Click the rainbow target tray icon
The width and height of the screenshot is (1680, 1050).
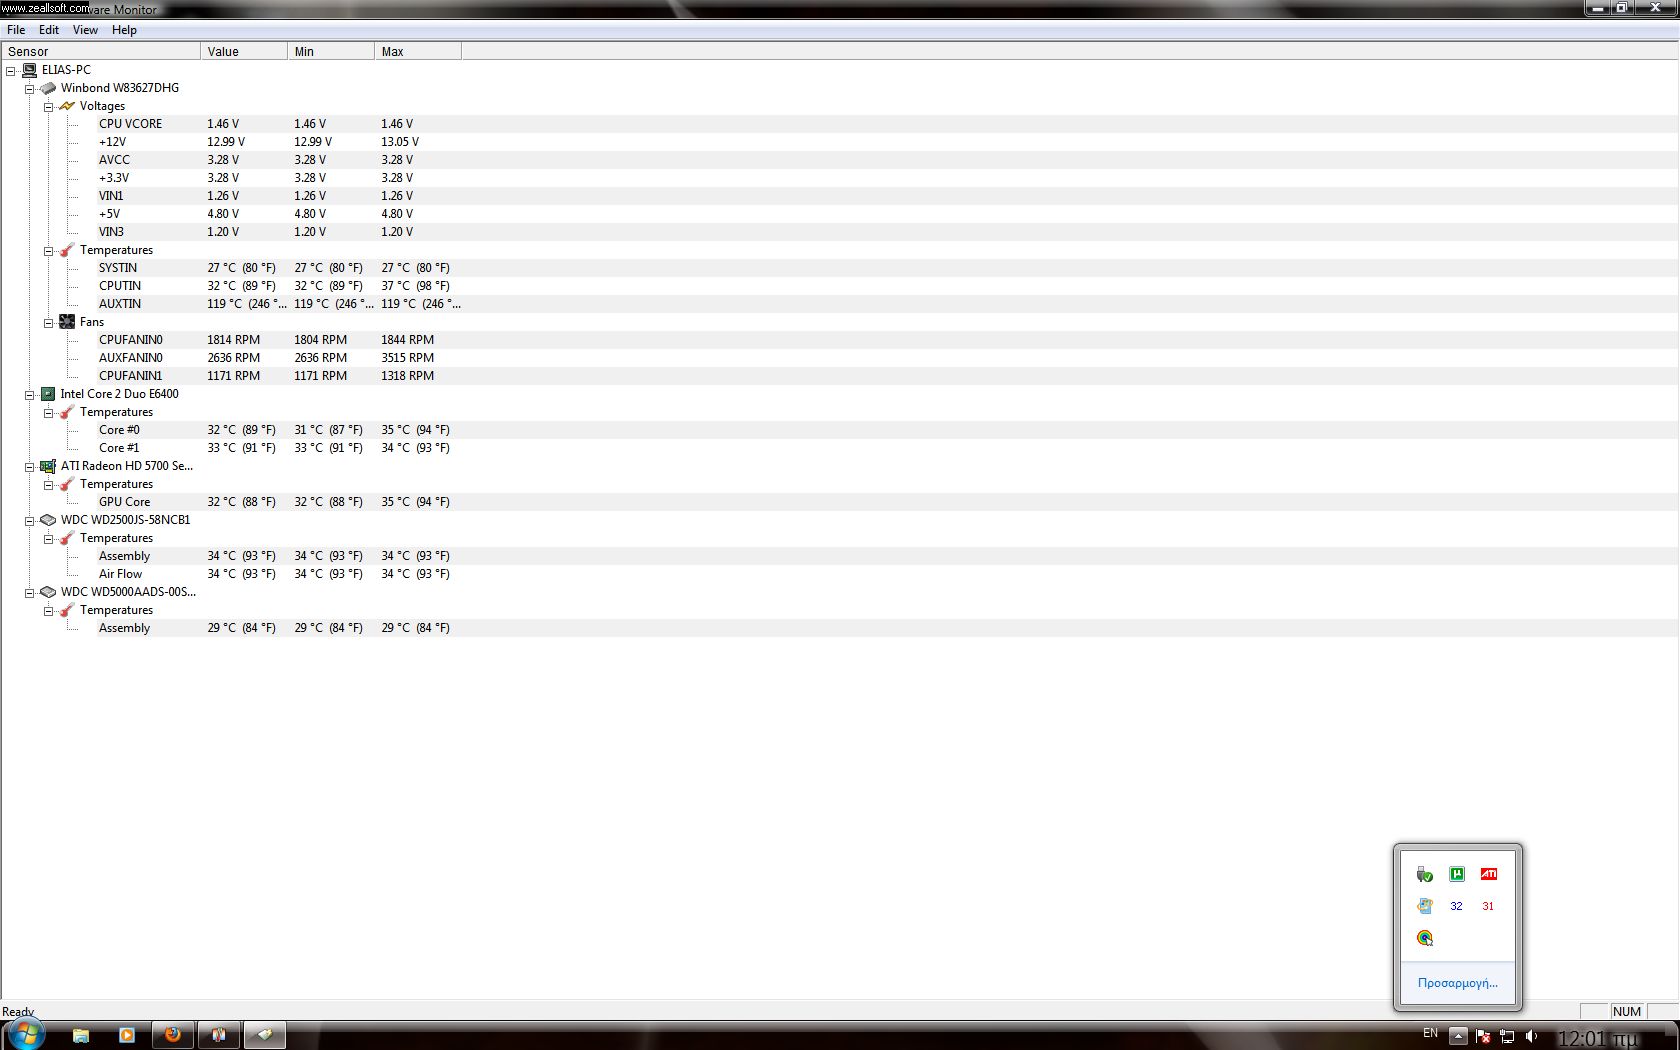pos(1425,938)
